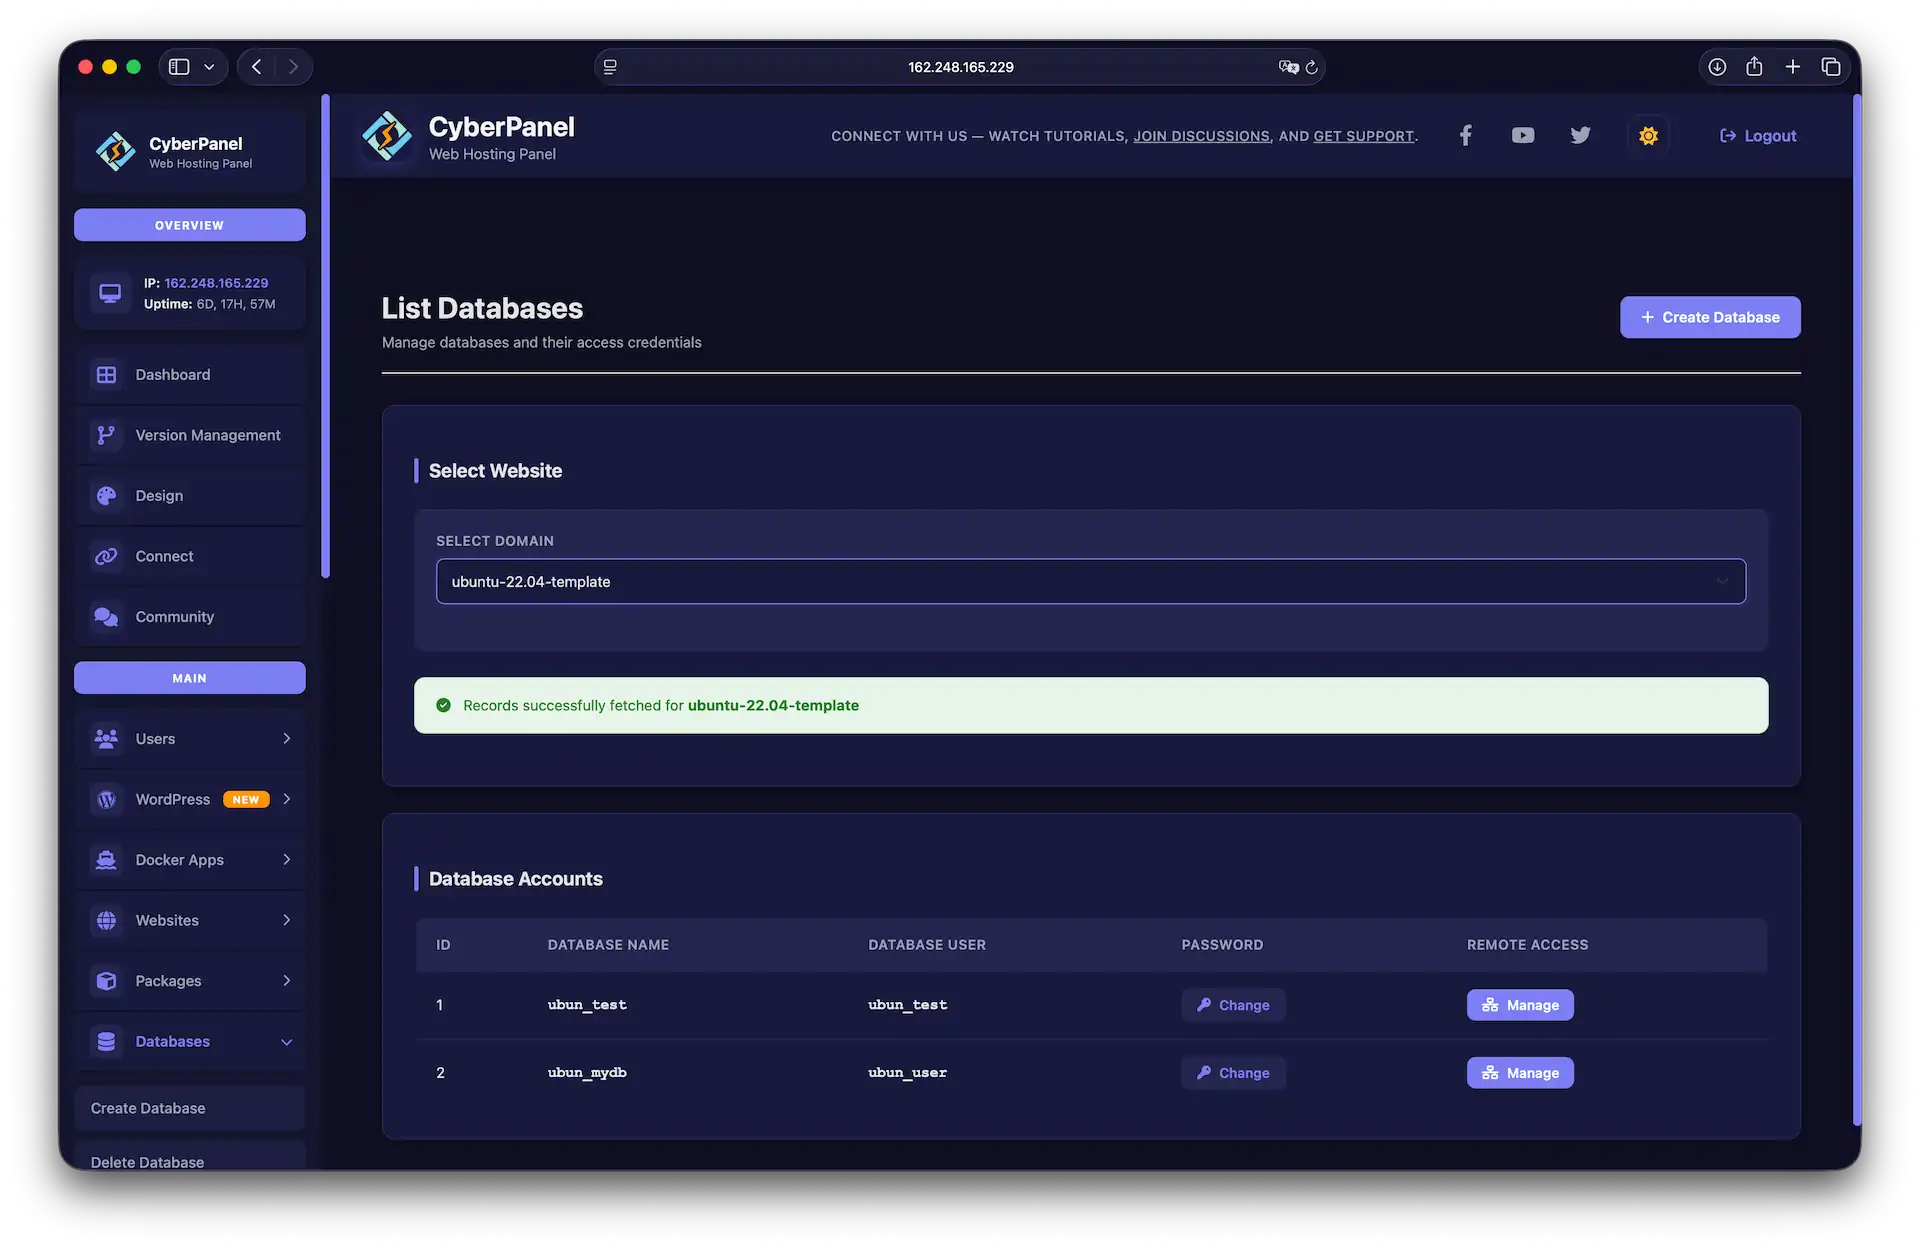Click the Create Database button
Image resolution: width=1920 pixels, height=1248 pixels.
pyautogui.click(x=1710, y=317)
